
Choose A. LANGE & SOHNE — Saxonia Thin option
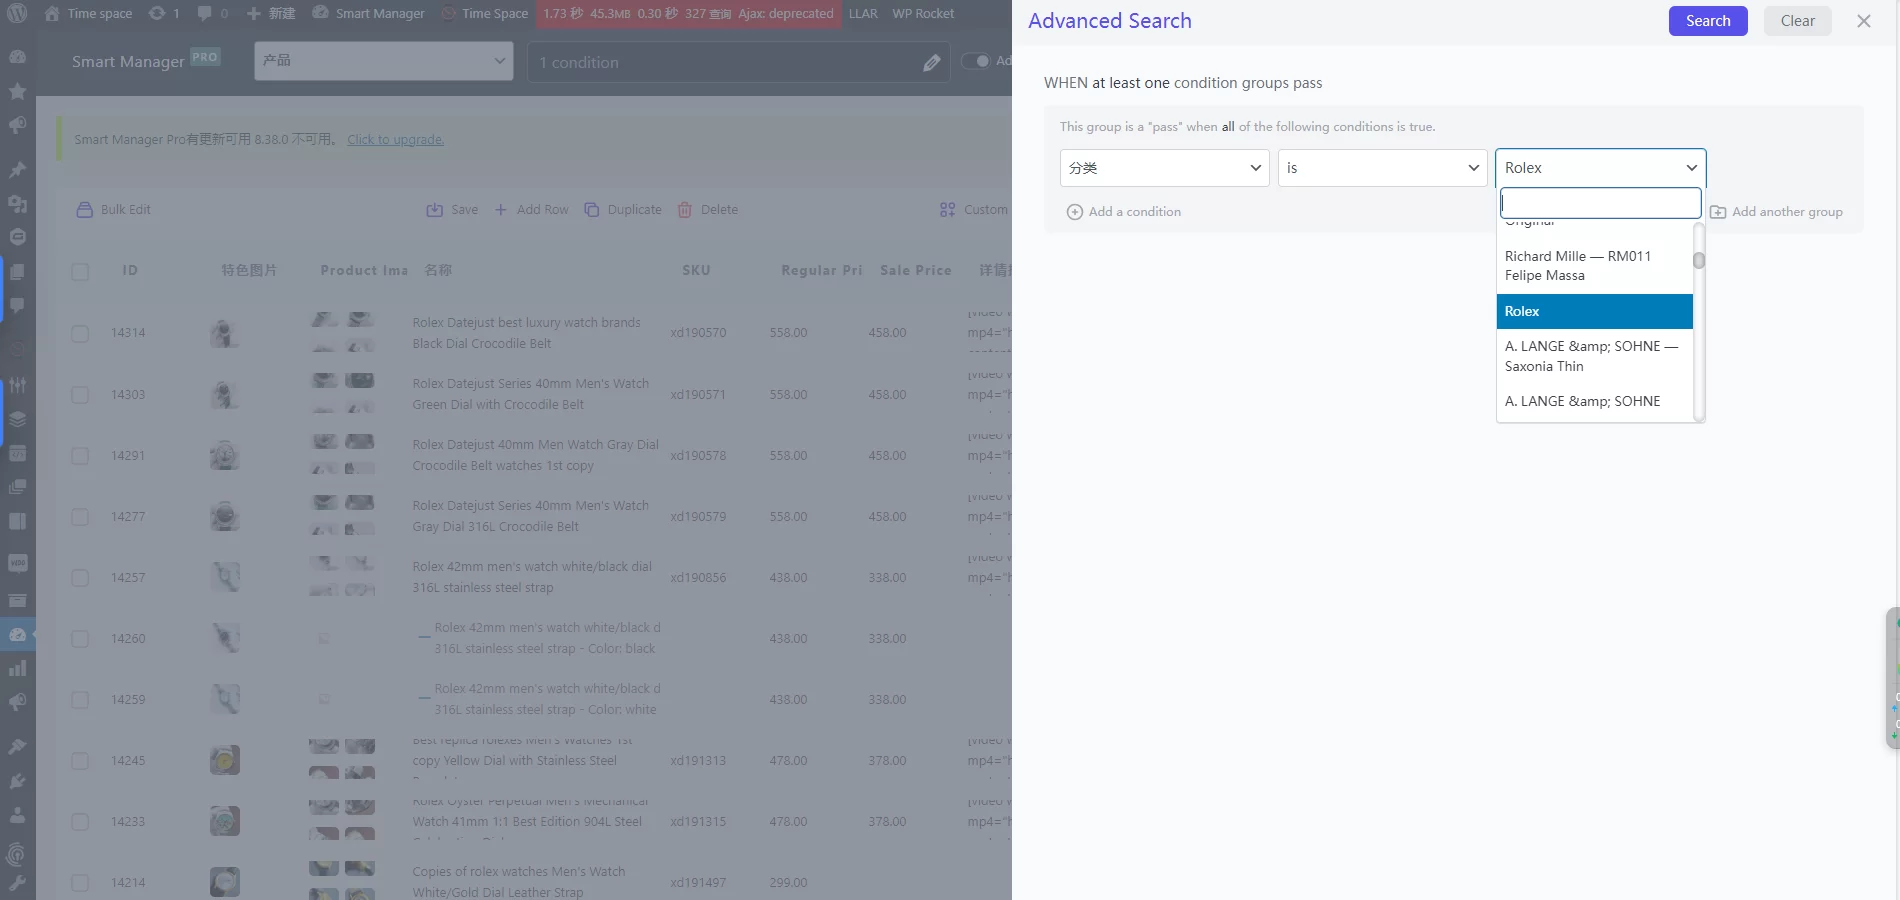pos(1594,356)
